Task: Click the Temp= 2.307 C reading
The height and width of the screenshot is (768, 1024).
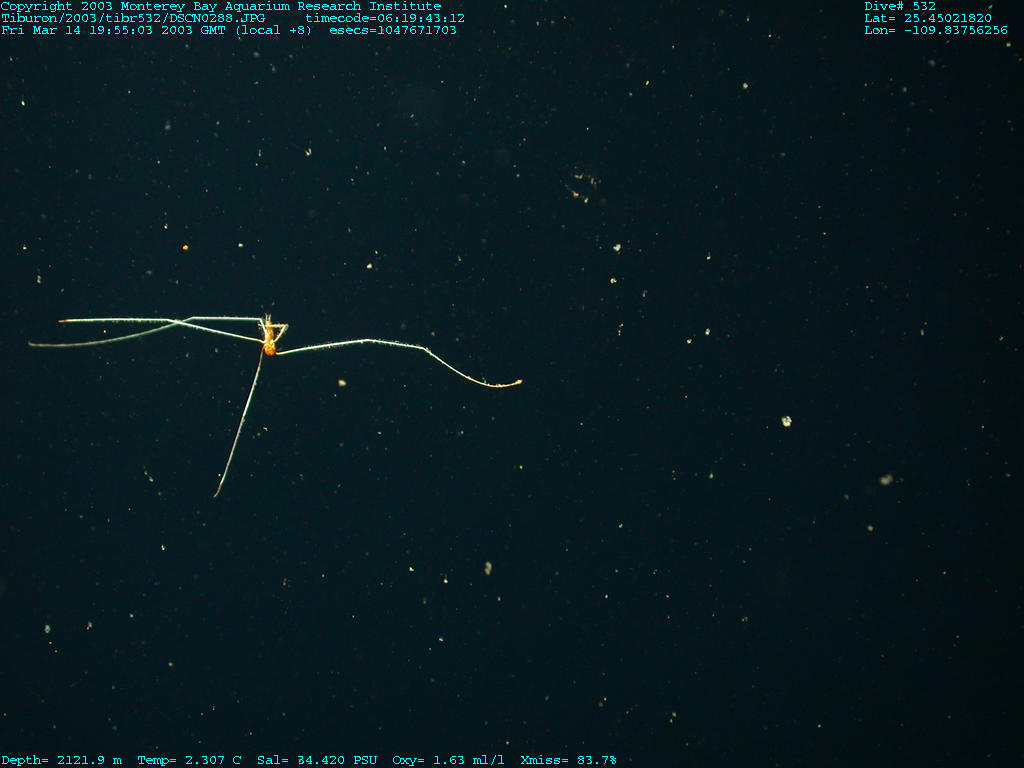Action: pyautogui.click(x=189, y=760)
